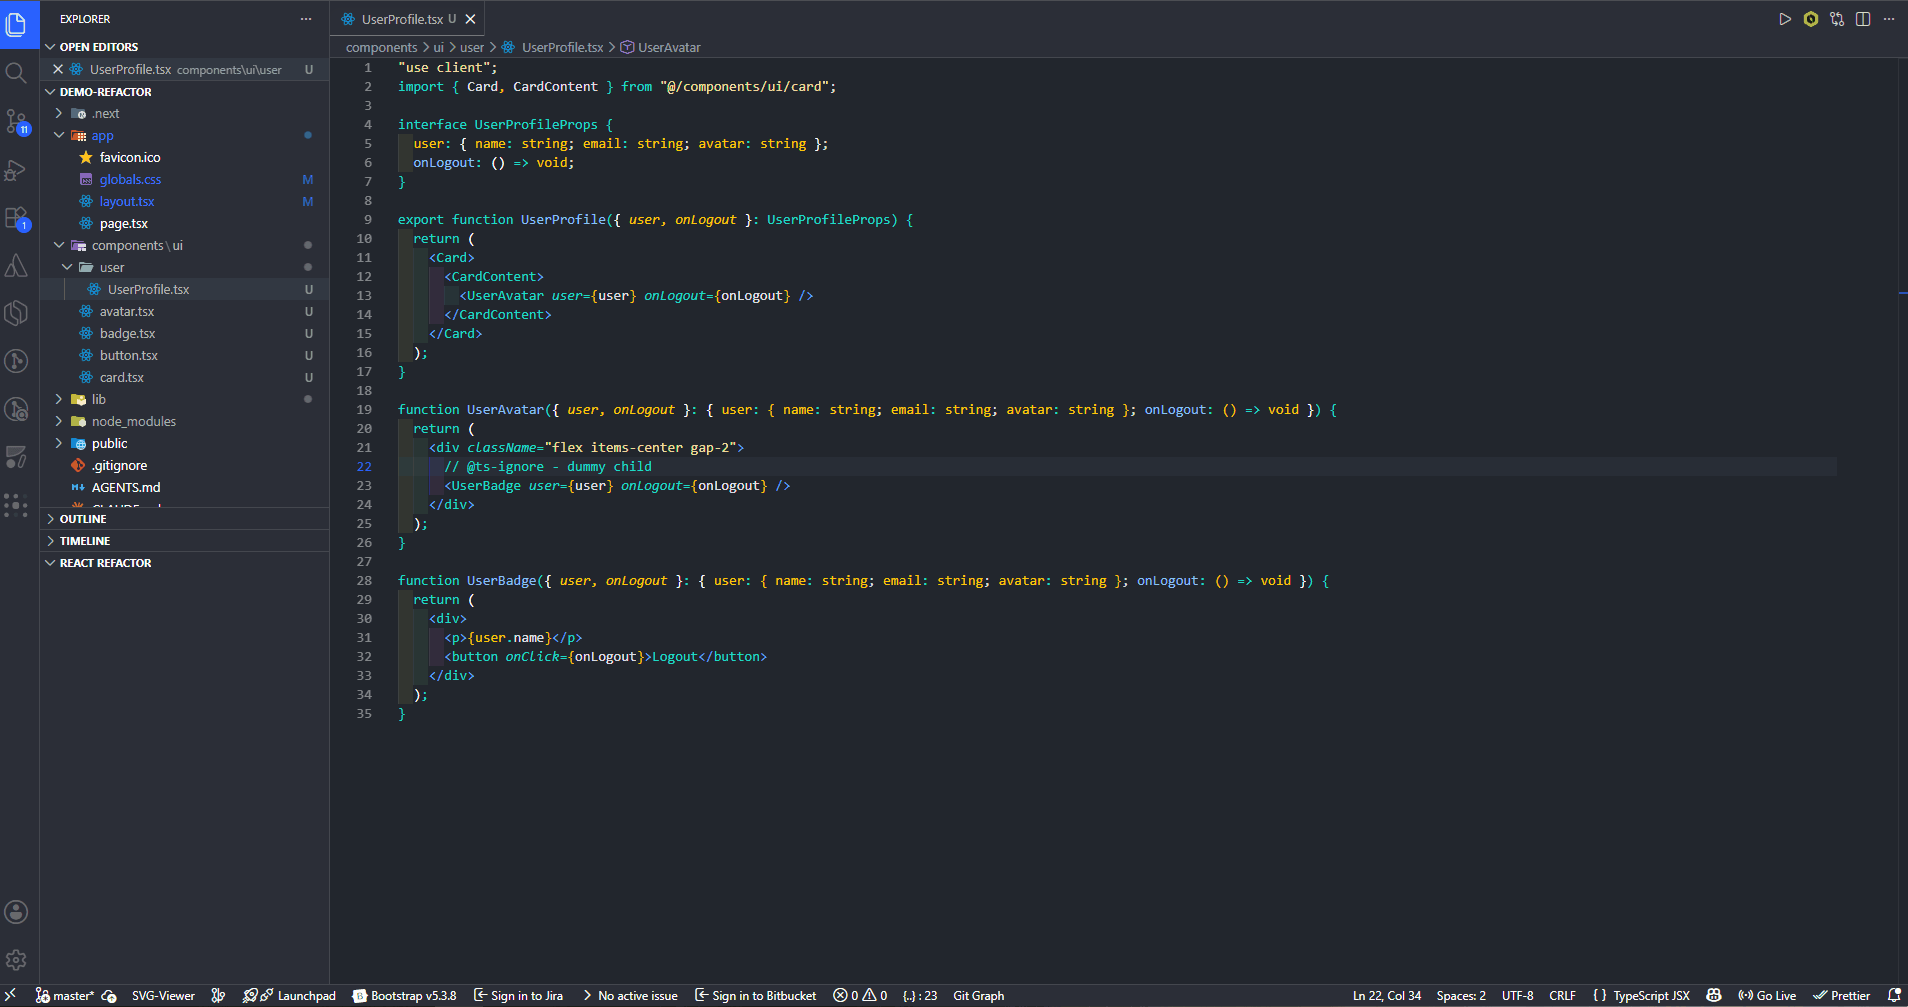Open the Accounts icon
This screenshot has height=1007, width=1908.
click(x=16, y=912)
